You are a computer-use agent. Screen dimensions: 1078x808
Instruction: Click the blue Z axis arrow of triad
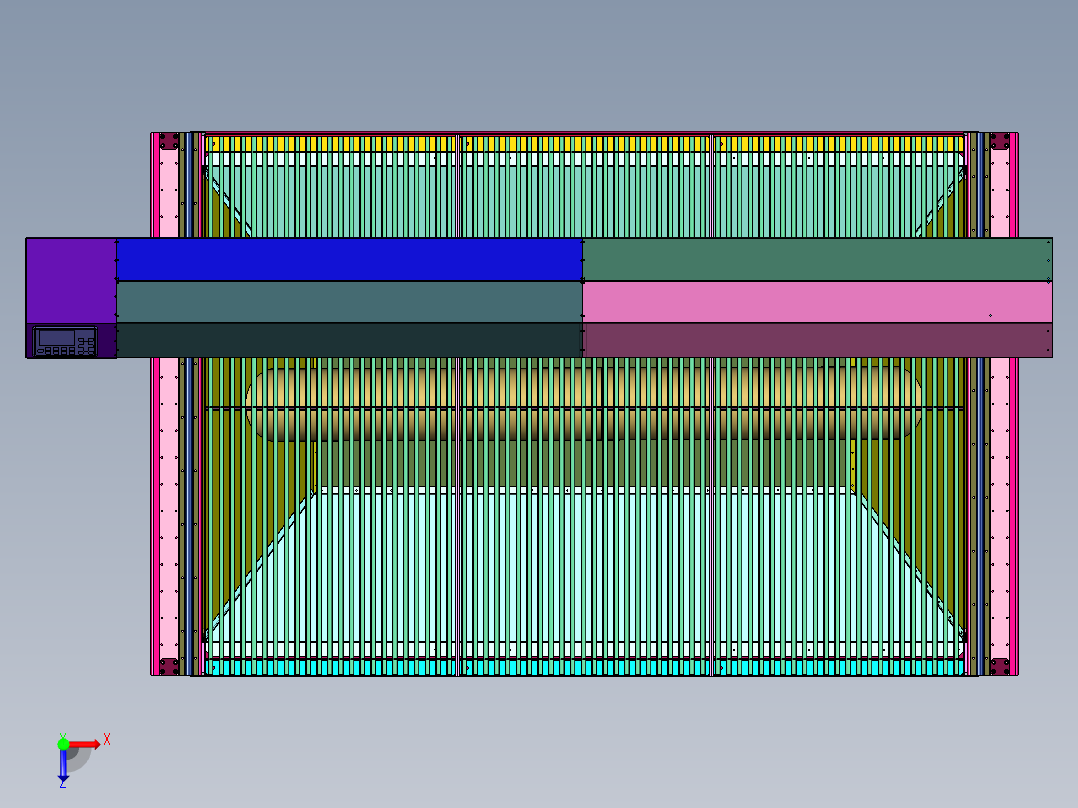point(63,765)
